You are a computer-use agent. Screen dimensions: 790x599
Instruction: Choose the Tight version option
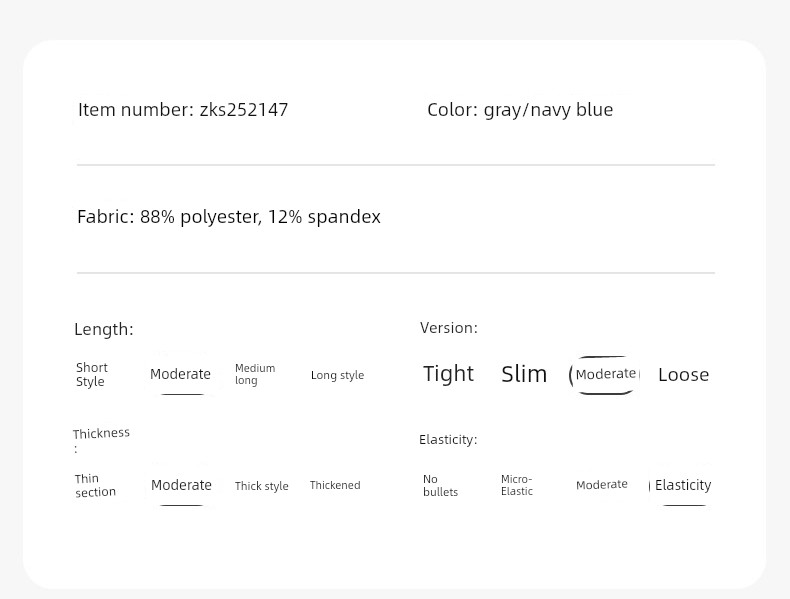[448, 374]
